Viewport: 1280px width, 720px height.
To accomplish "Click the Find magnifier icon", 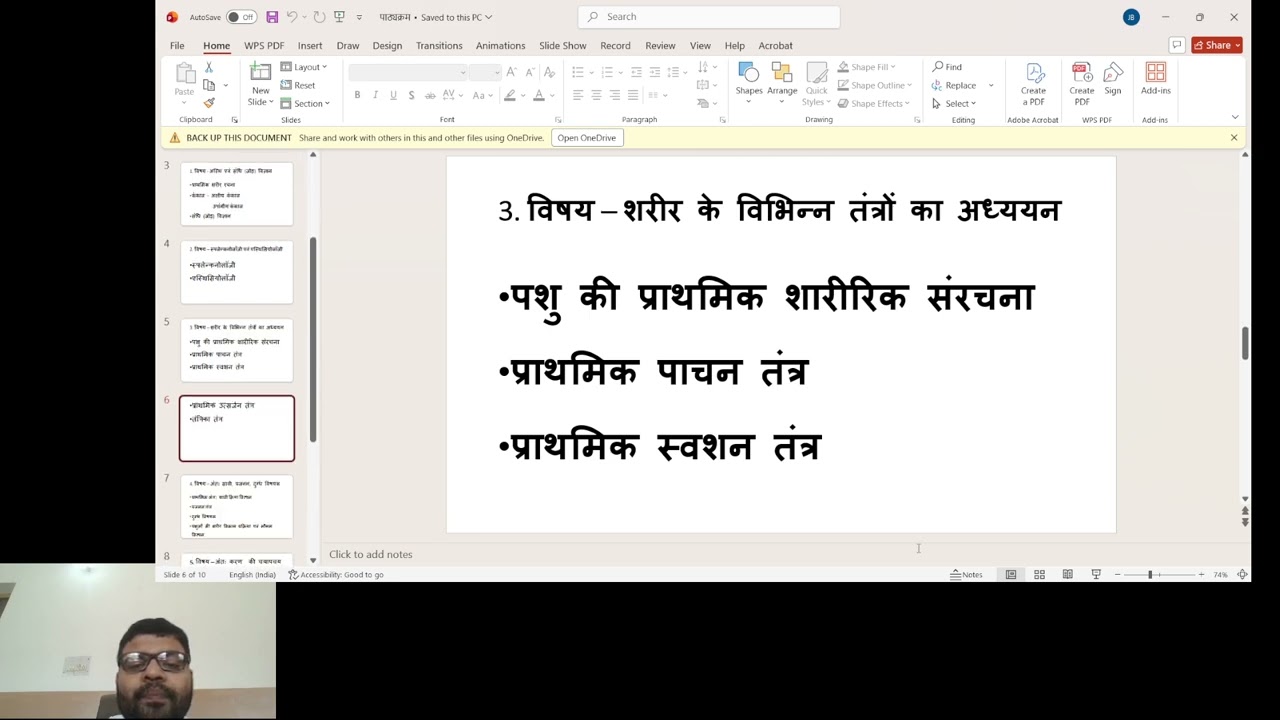I will point(938,67).
